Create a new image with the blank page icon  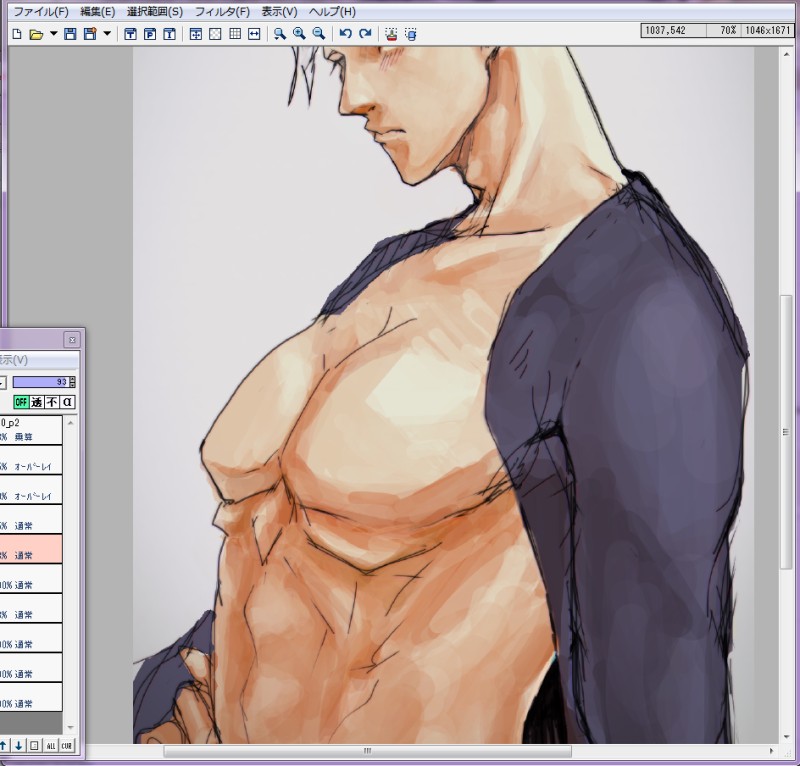(x=17, y=34)
